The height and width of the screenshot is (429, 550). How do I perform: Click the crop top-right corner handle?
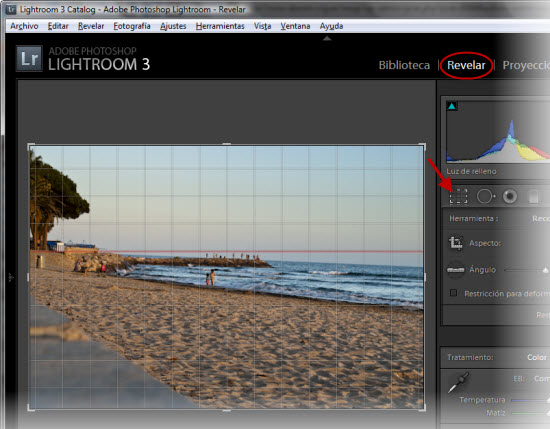point(422,147)
